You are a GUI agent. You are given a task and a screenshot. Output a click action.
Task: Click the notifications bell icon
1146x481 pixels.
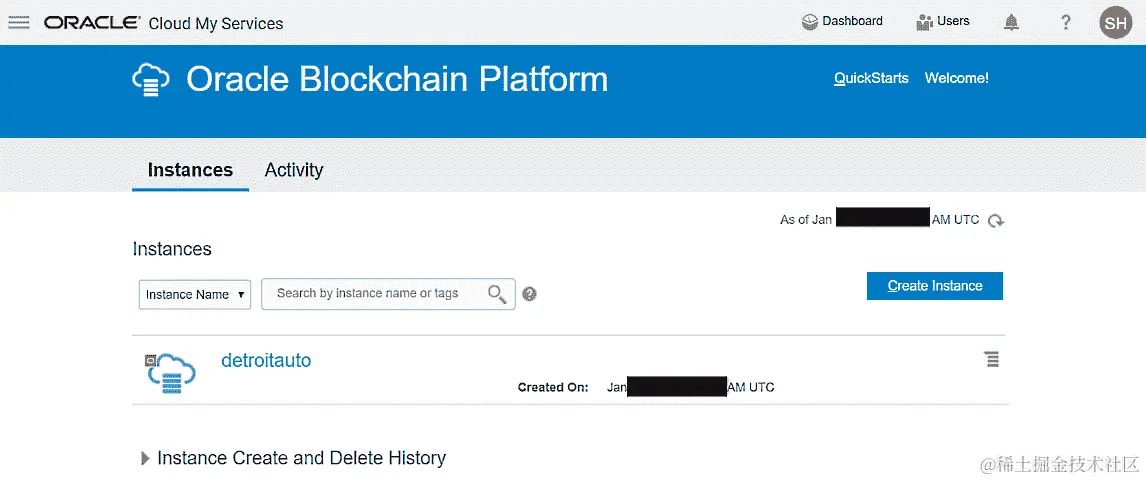(1012, 22)
